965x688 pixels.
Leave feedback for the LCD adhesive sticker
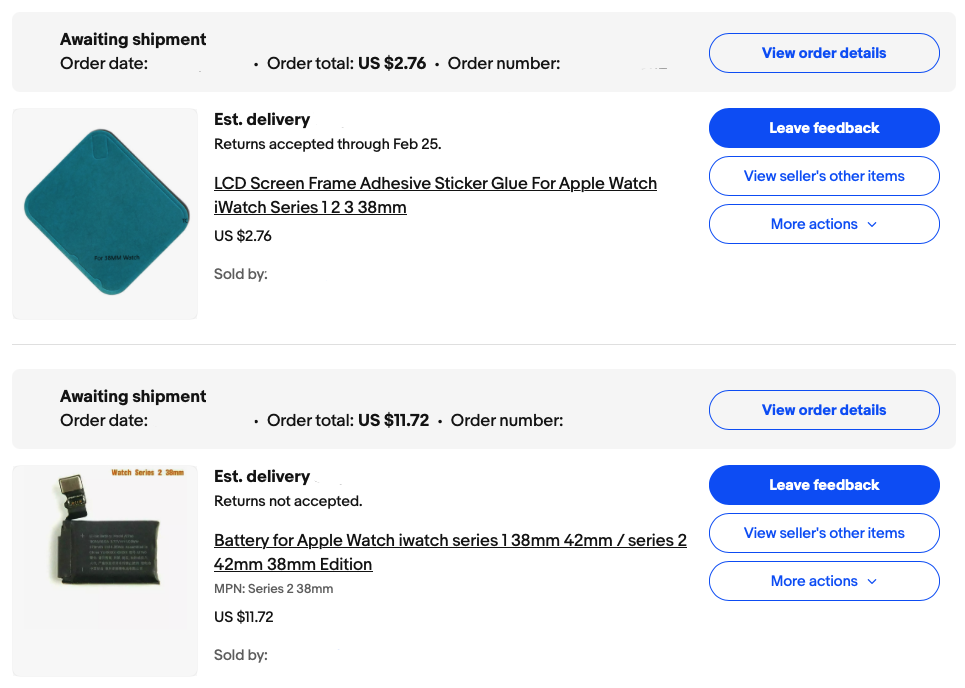(x=823, y=128)
